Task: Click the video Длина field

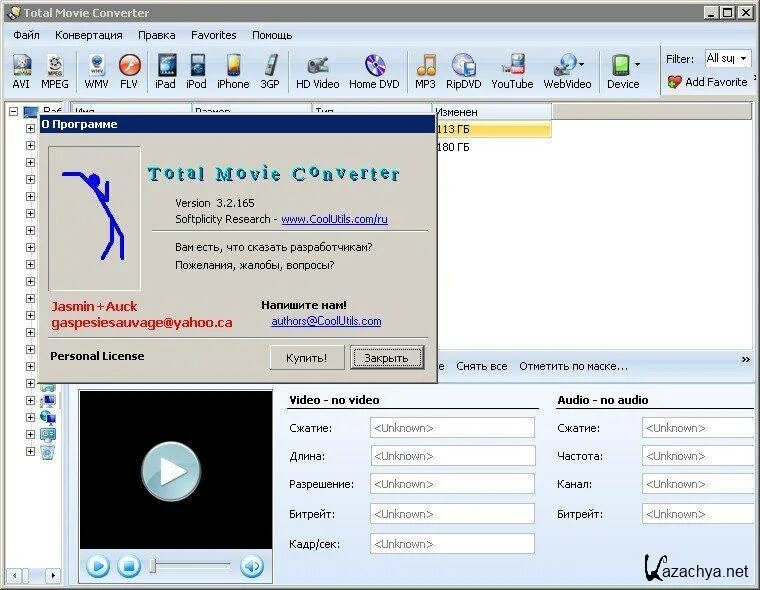Action: [452, 456]
